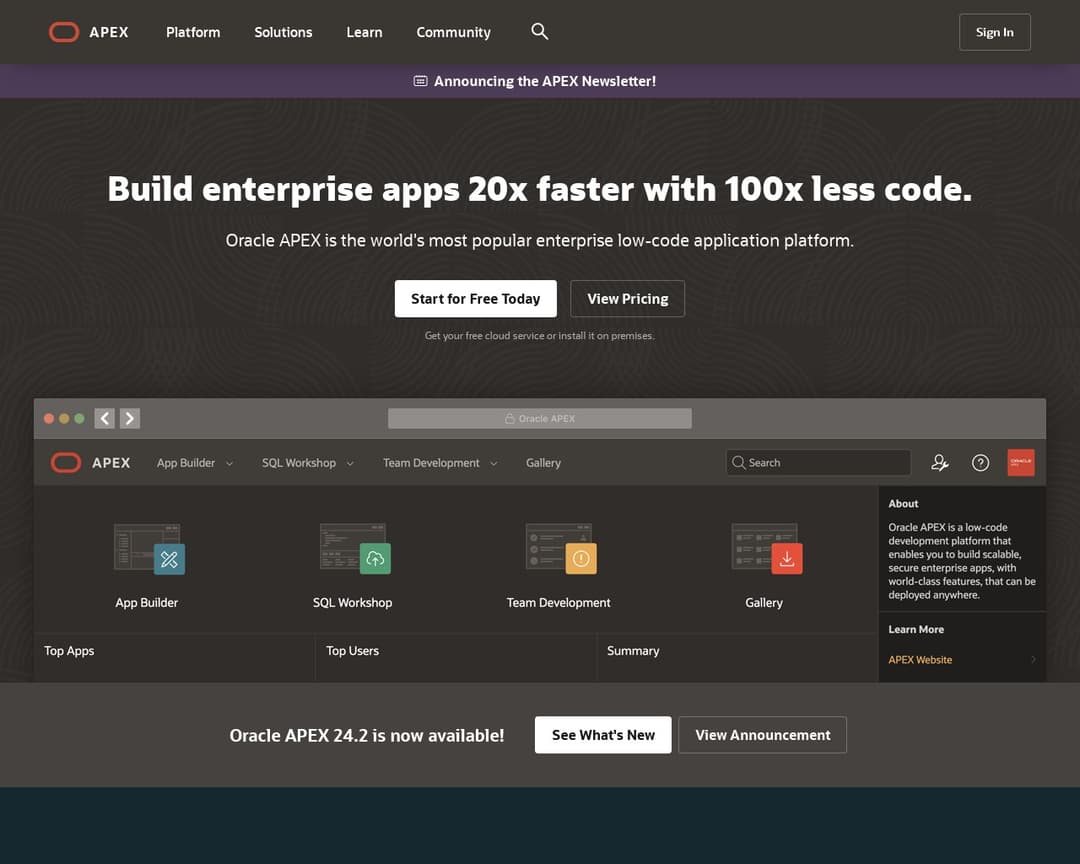Open the APEX Website link

920,659
